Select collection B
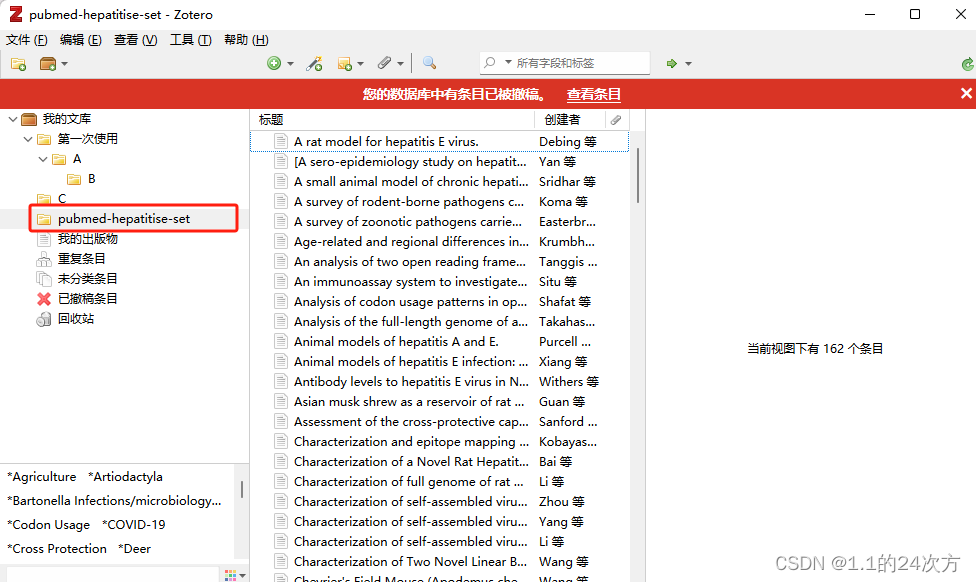Viewport: 976px width, 582px height. (x=92, y=179)
